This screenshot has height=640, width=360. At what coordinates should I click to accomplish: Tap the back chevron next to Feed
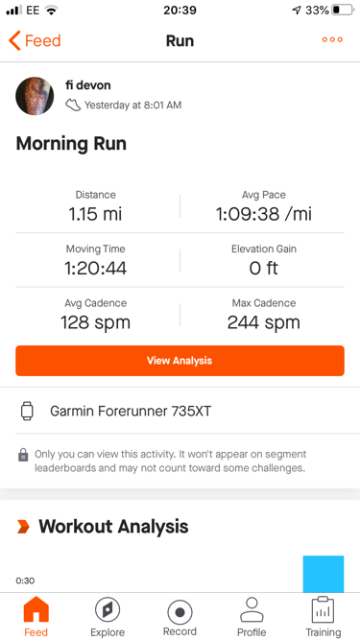pyautogui.click(x=14, y=41)
